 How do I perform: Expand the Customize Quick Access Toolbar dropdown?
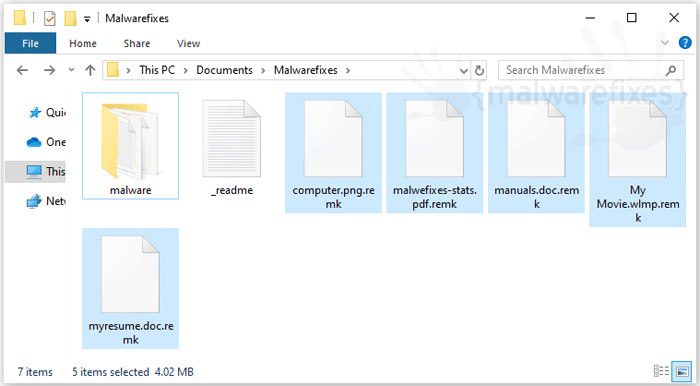87,19
